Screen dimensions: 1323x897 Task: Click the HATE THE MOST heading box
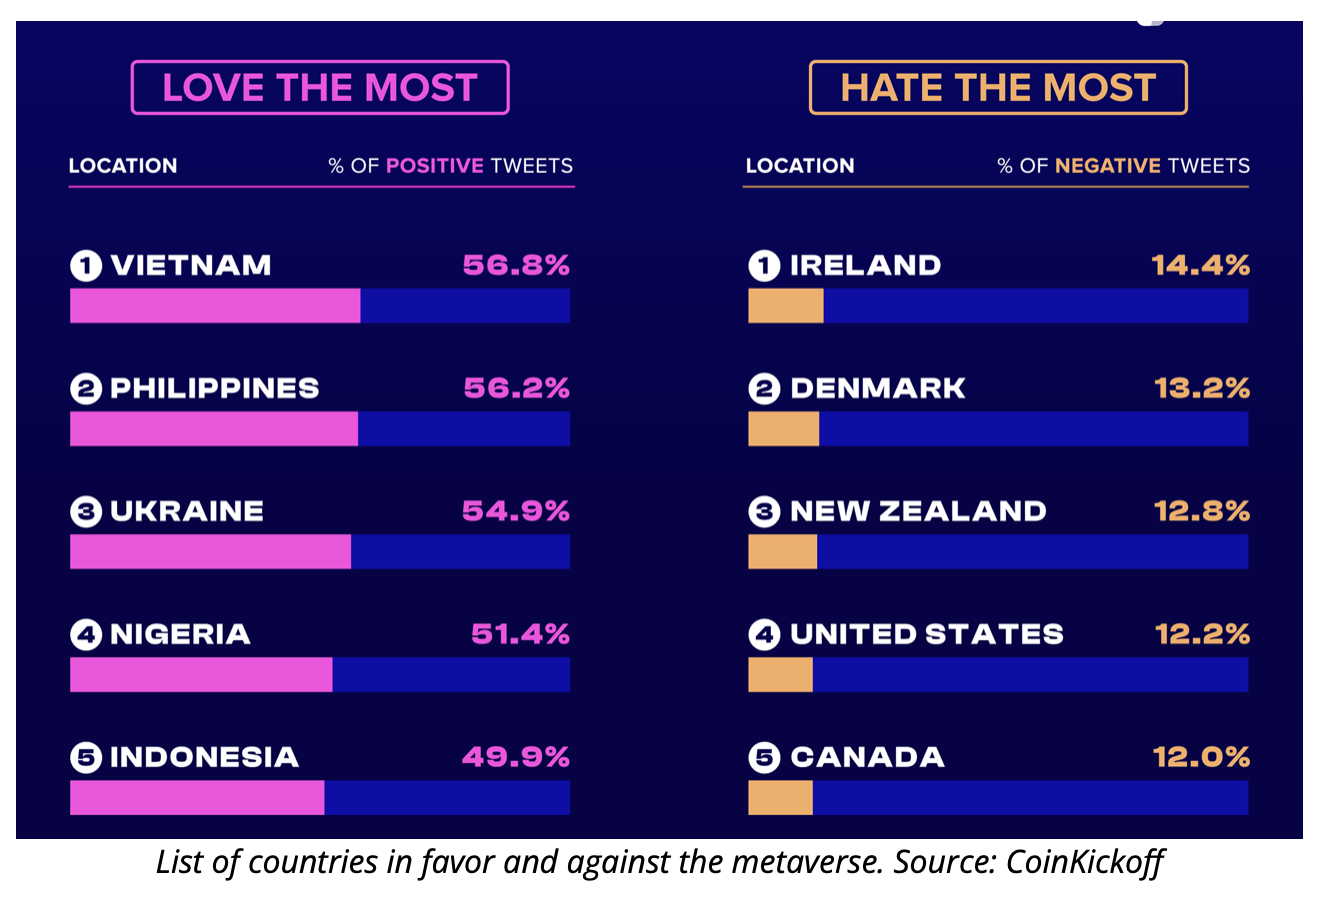pos(997,88)
